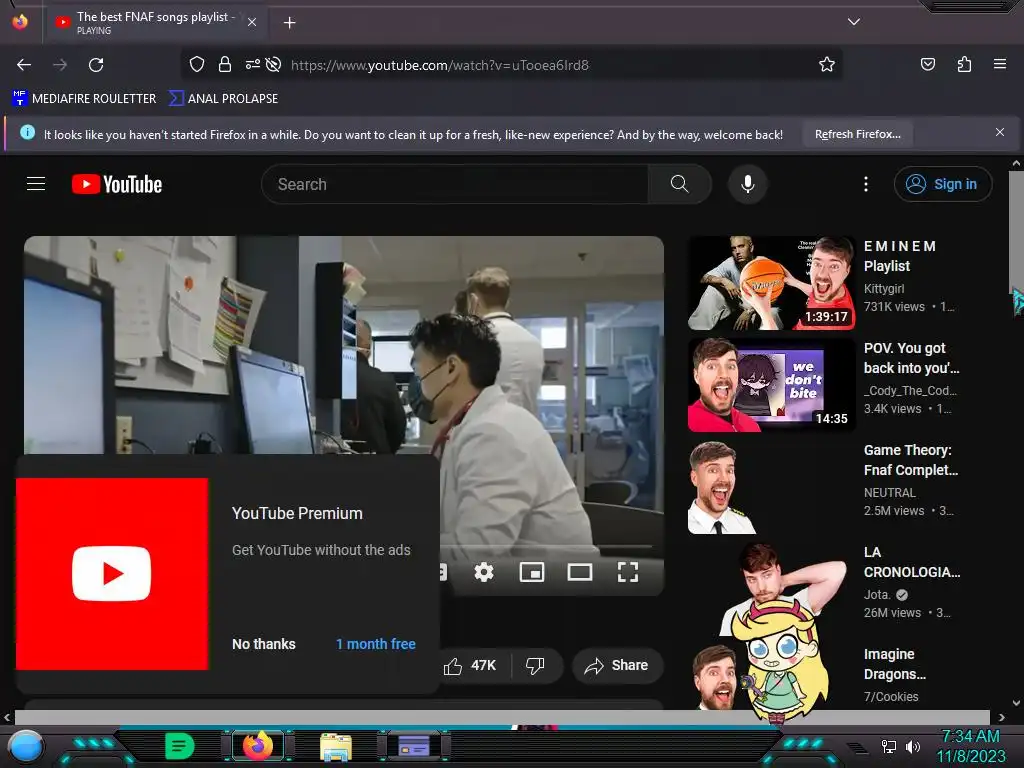Open video player settings gear
The height and width of the screenshot is (768, 1024).
pyautogui.click(x=483, y=572)
